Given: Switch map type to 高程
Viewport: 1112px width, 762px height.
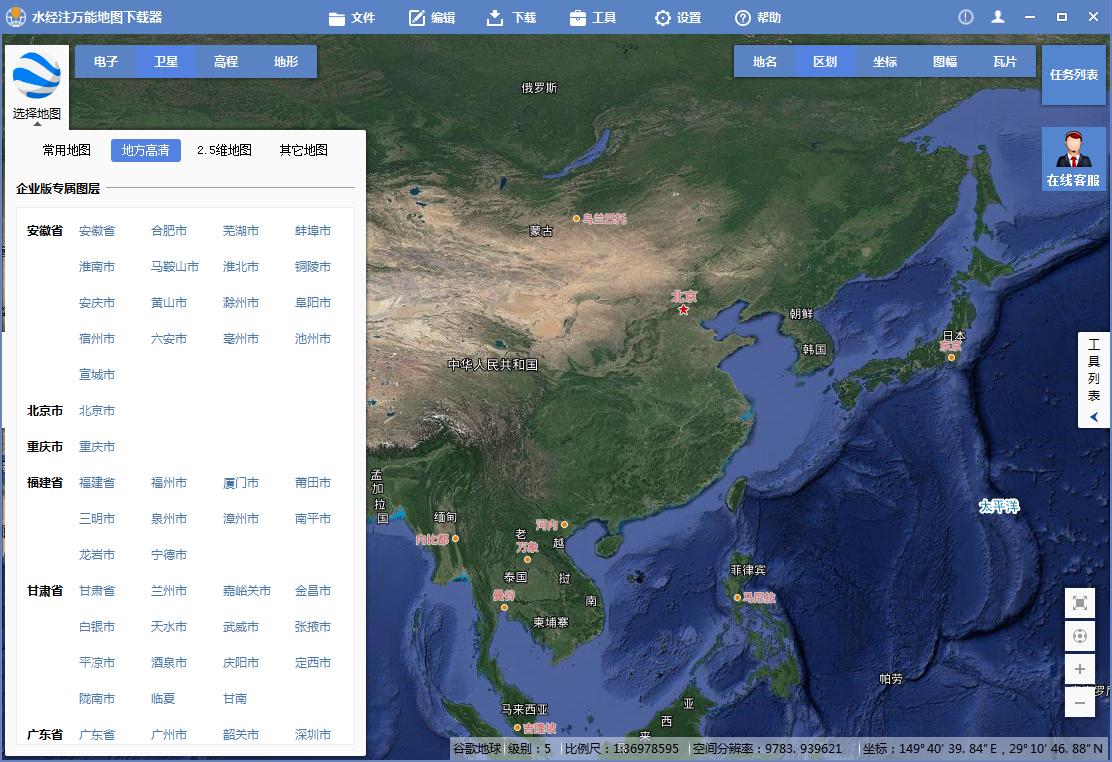Looking at the screenshot, I should pos(226,62).
